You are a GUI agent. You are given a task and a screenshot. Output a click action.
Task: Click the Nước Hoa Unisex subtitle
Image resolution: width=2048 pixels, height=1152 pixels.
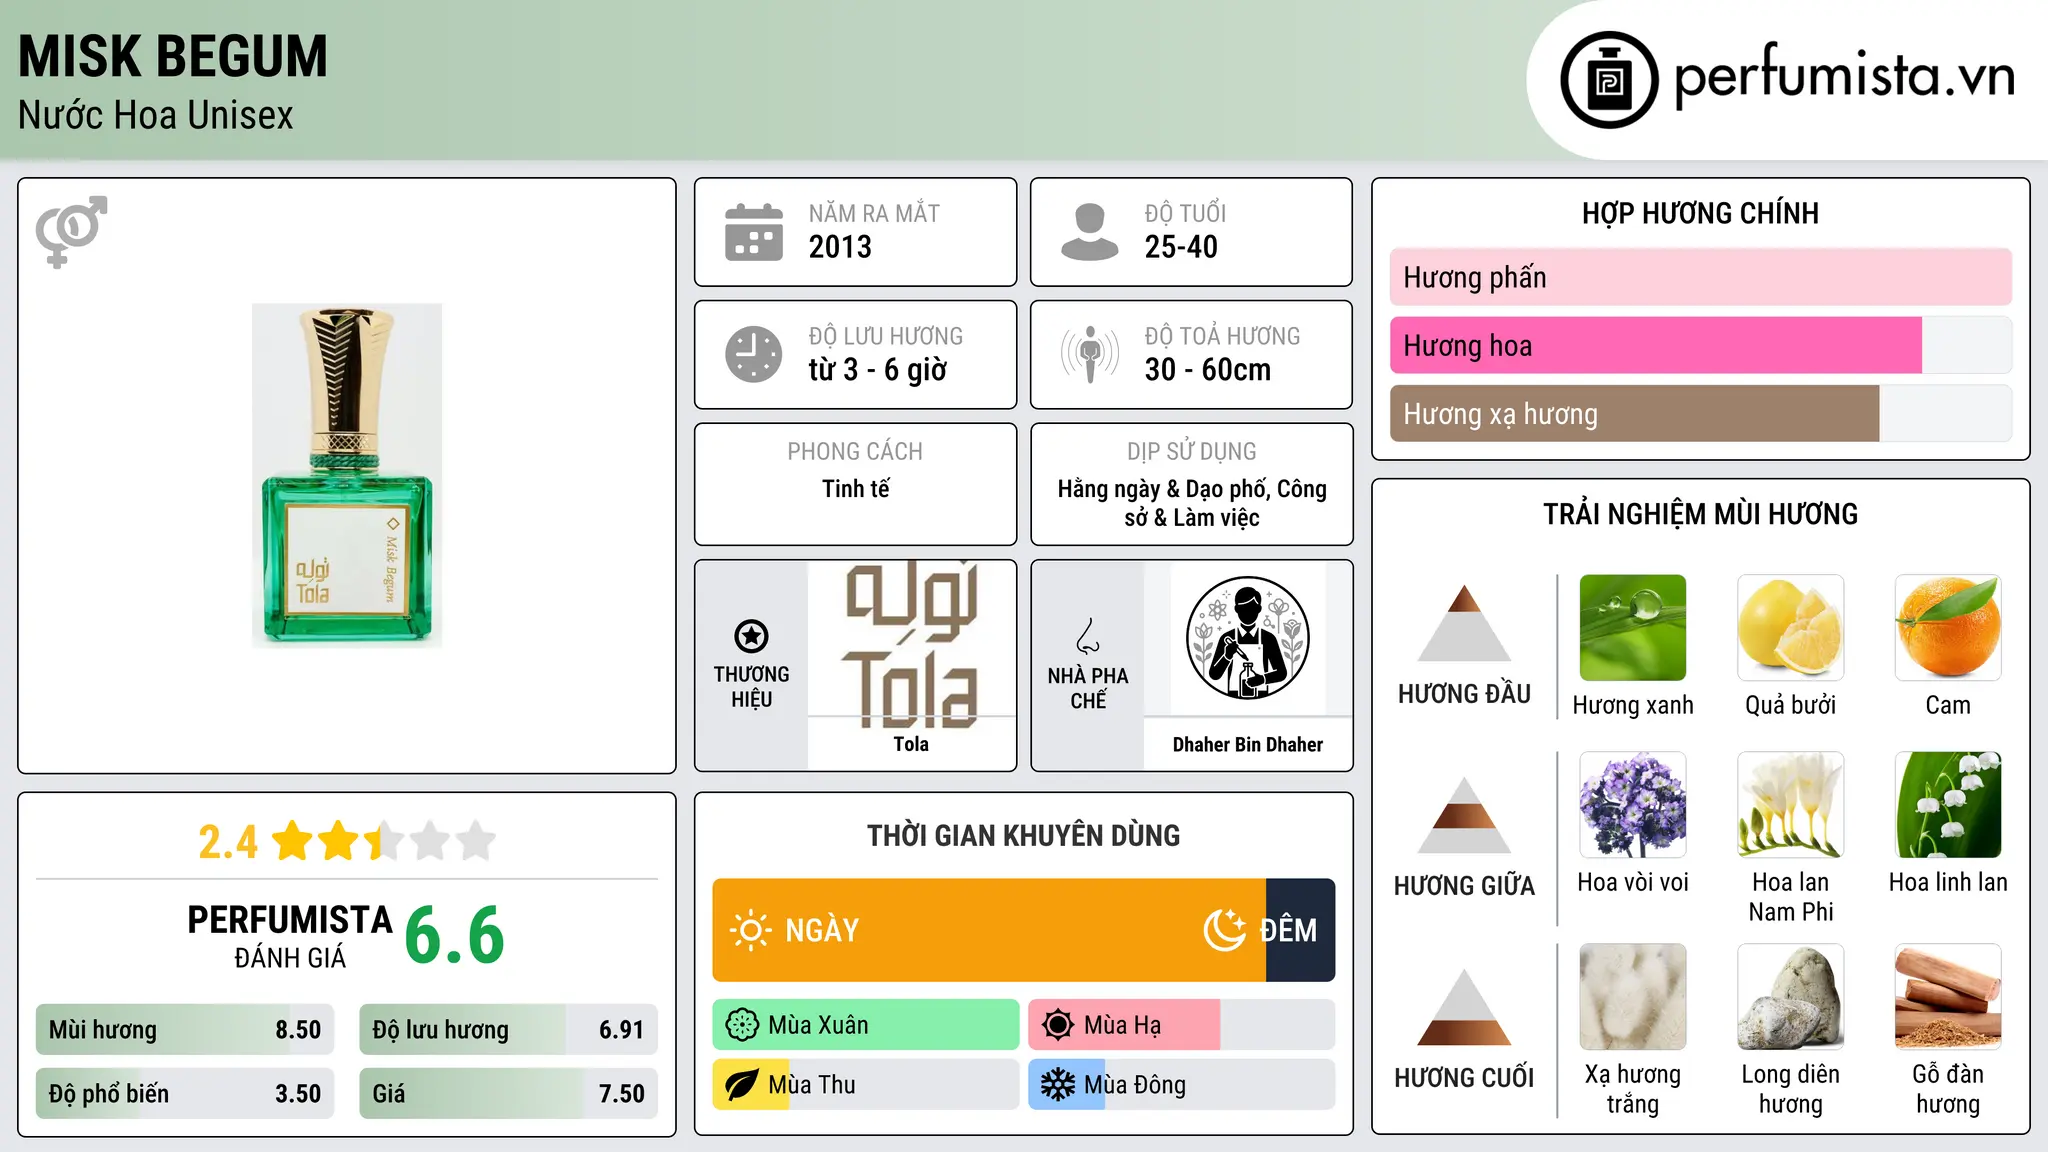156,115
